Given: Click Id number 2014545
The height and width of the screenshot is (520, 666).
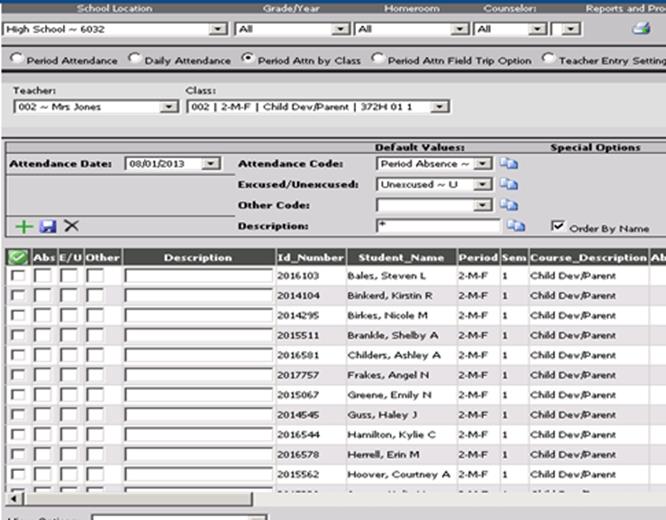Looking at the screenshot, I should click(298, 415).
